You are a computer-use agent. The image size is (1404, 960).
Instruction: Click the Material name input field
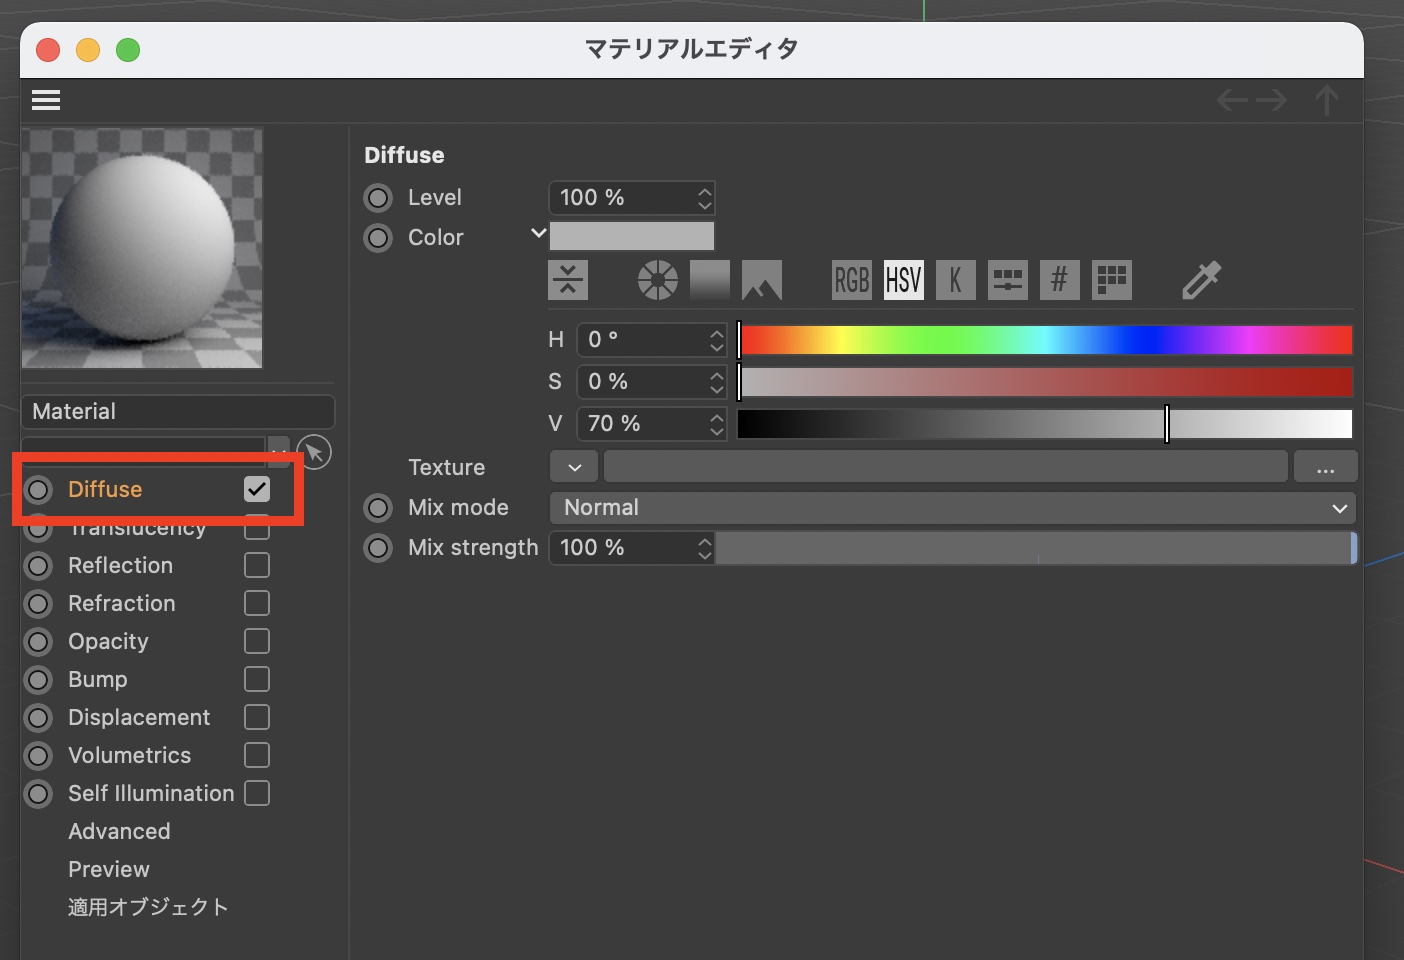click(x=178, y=412)
